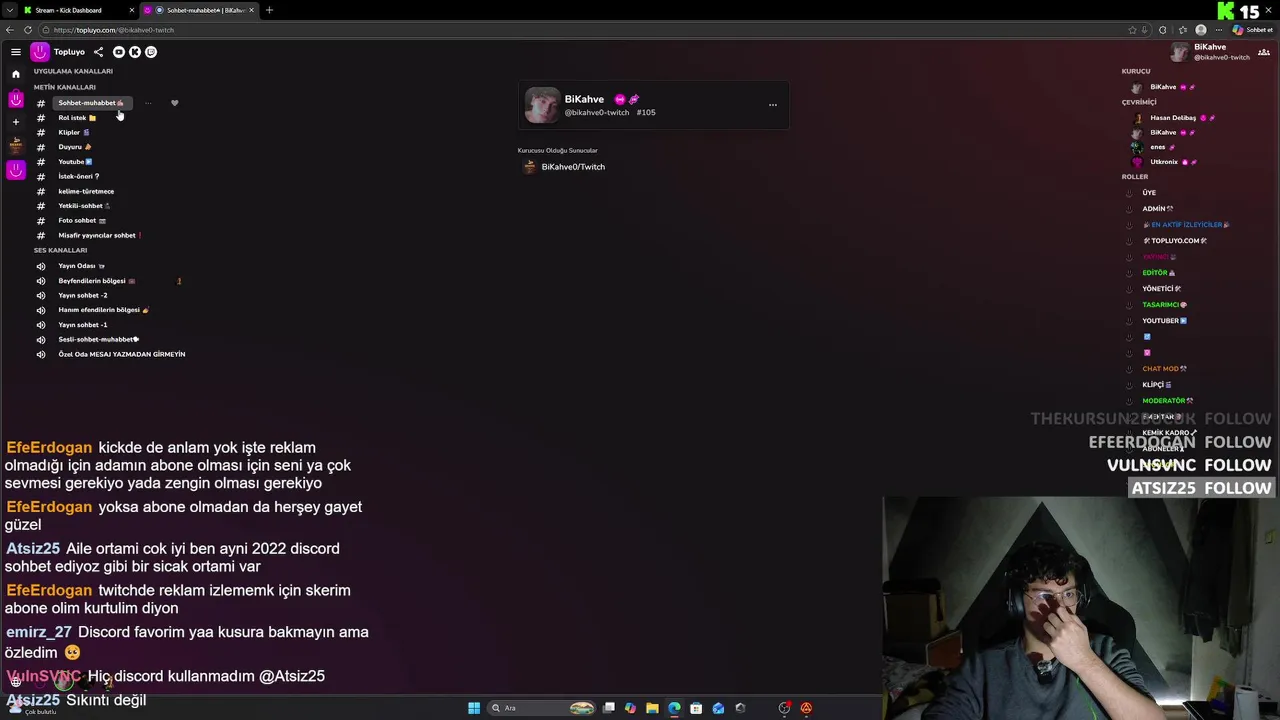Image resolution: width=1280 pixels, height=720 pixels.
Task: Join the Hanım efendilerin bölgesi voice channel
Action: coord(103,310)
